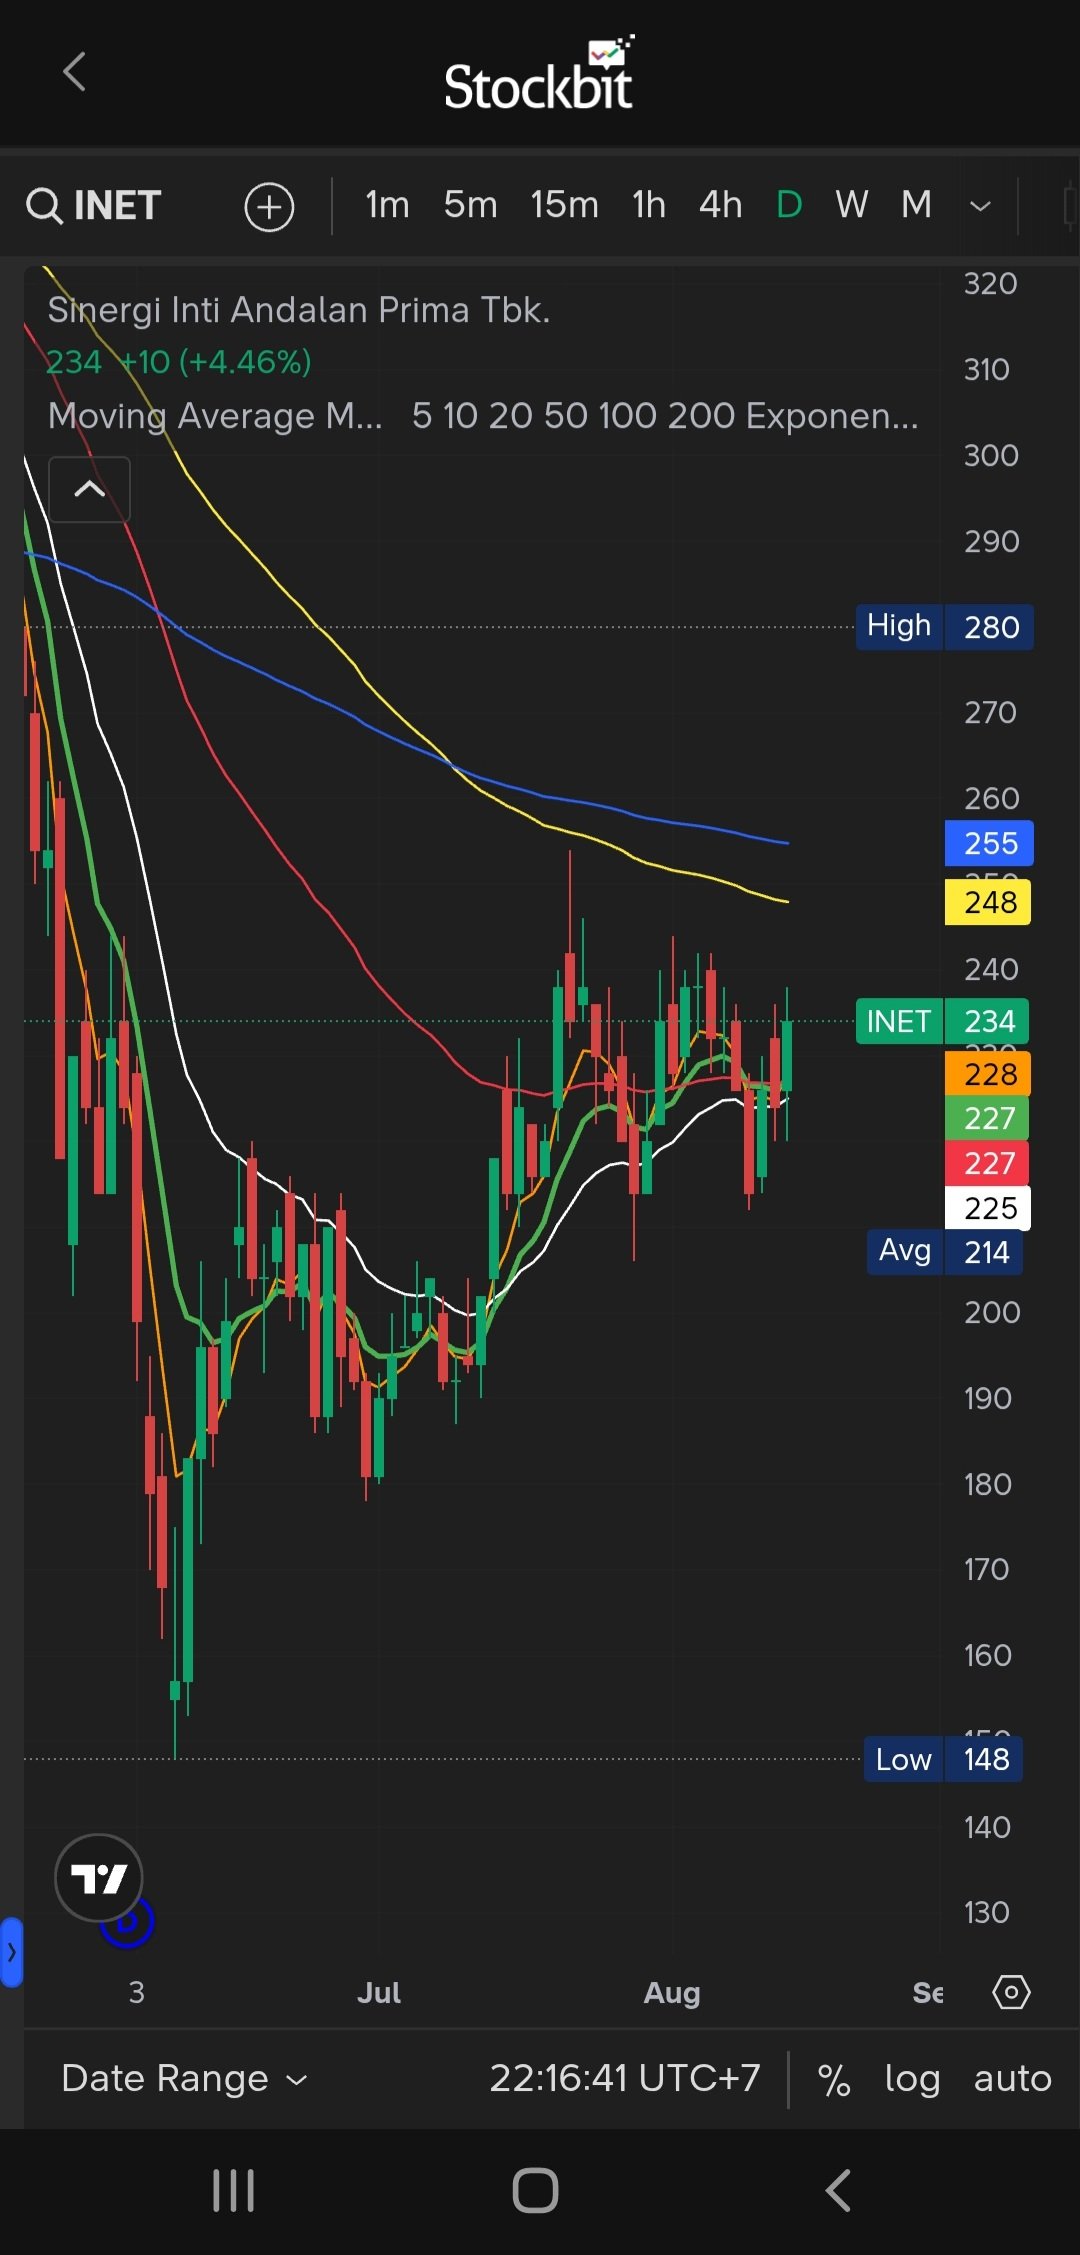Tap the INET 234 current price label
This screenshot has width=1080, height=2255.
point(942,1021)
